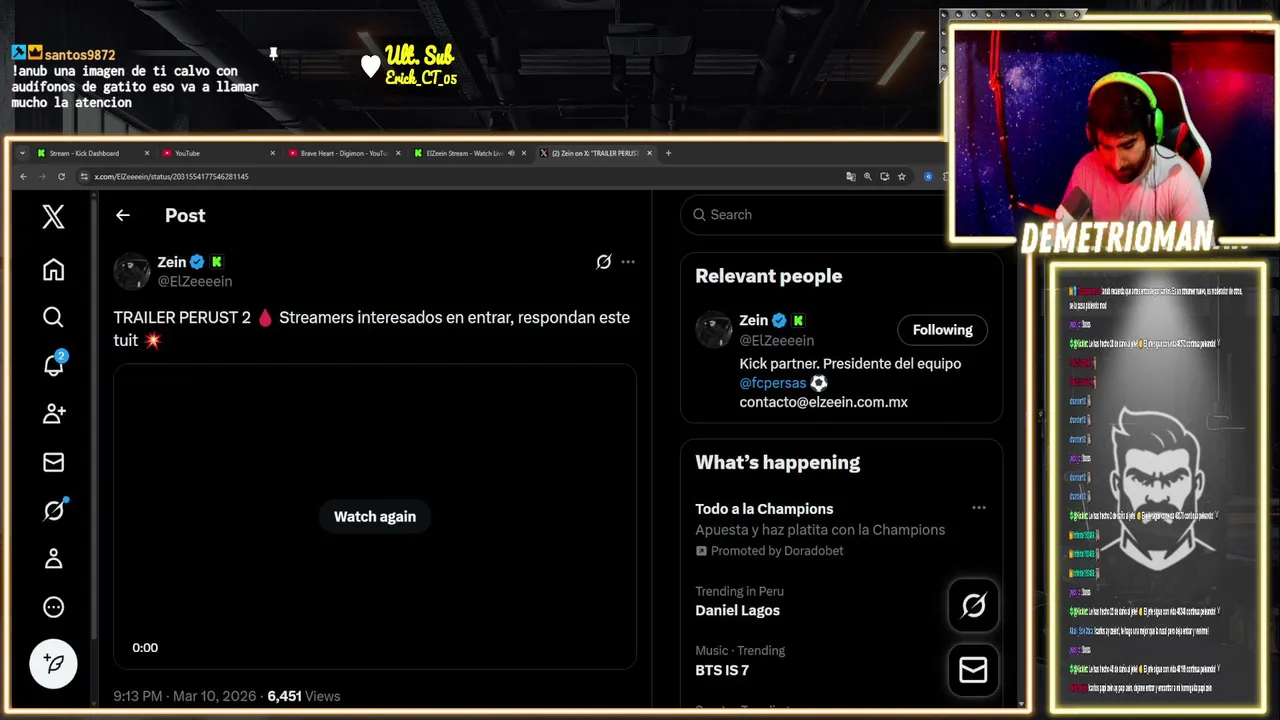Viewport: 1280px width, 720px height.
Task: Reload the page in browser
Action: tap(61, 177)
